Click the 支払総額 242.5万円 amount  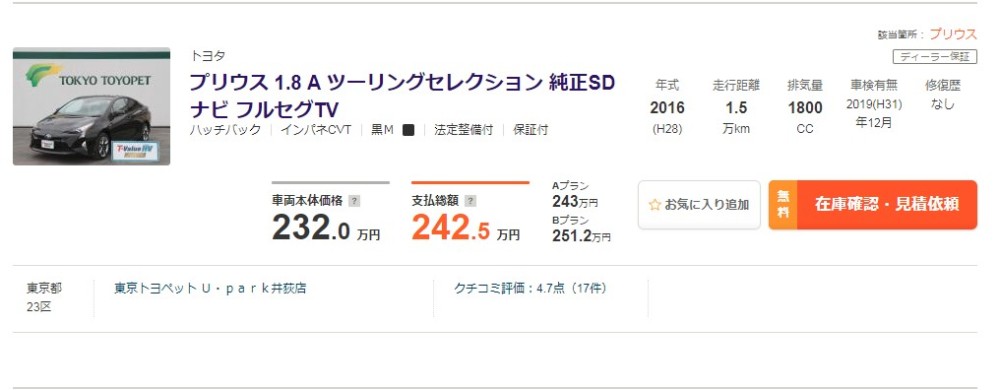click(x=465, y=228)
